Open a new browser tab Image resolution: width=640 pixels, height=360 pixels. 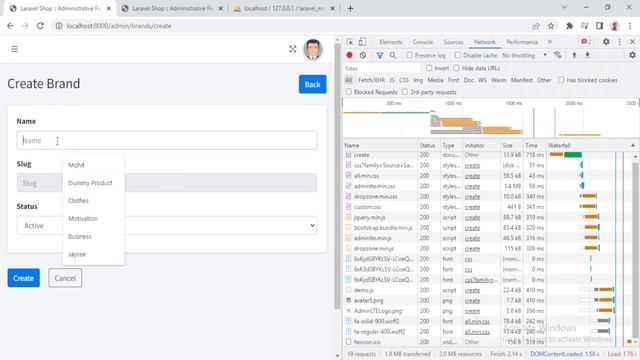coord(350,8)
